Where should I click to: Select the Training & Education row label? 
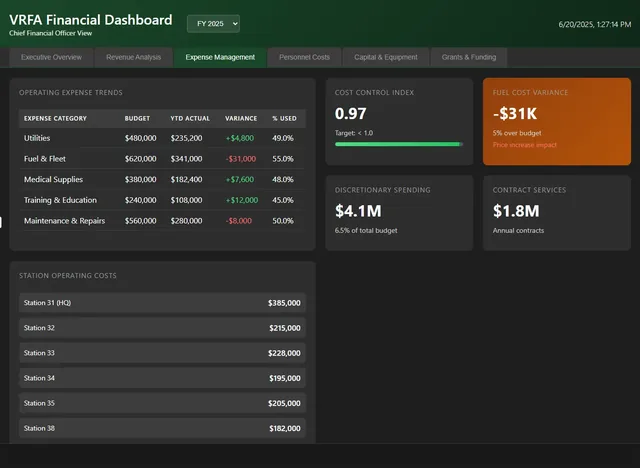coord(60,200)
